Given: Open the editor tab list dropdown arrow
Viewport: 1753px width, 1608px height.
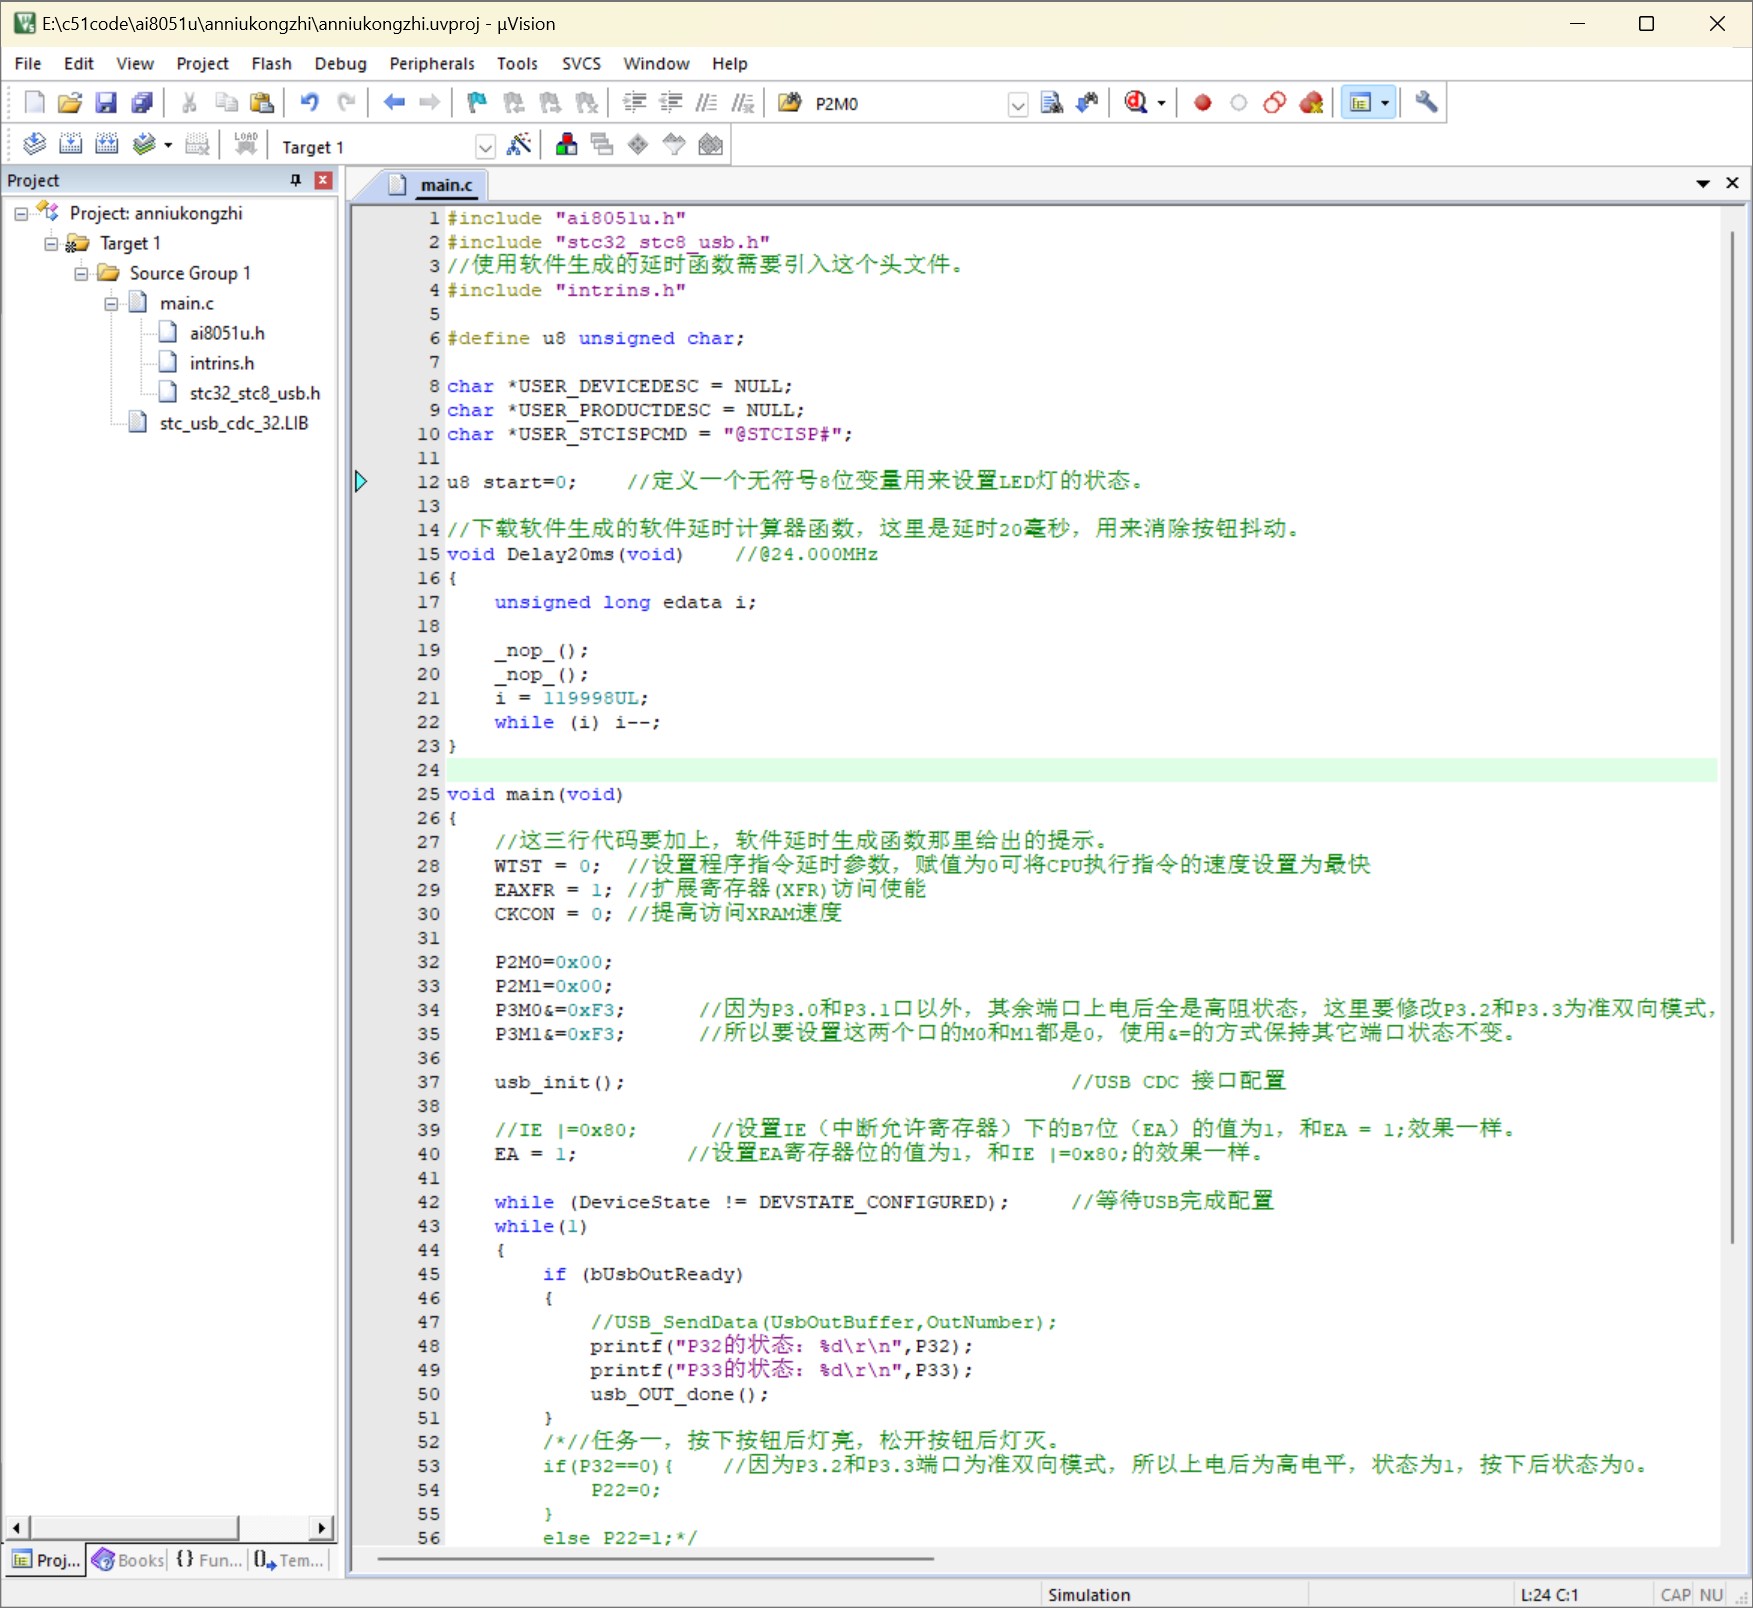Looking at the screenshot, I should [1703, 184].
